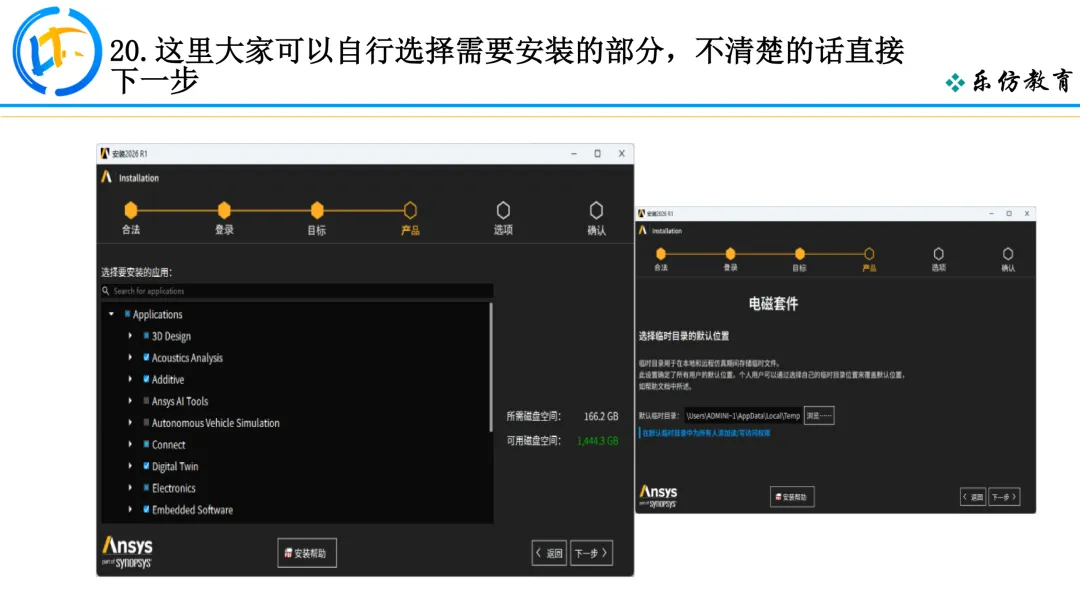Toggle the Applications root checkbox
This screenshot has width=1080, height=608.
click(x=127, y=314)
